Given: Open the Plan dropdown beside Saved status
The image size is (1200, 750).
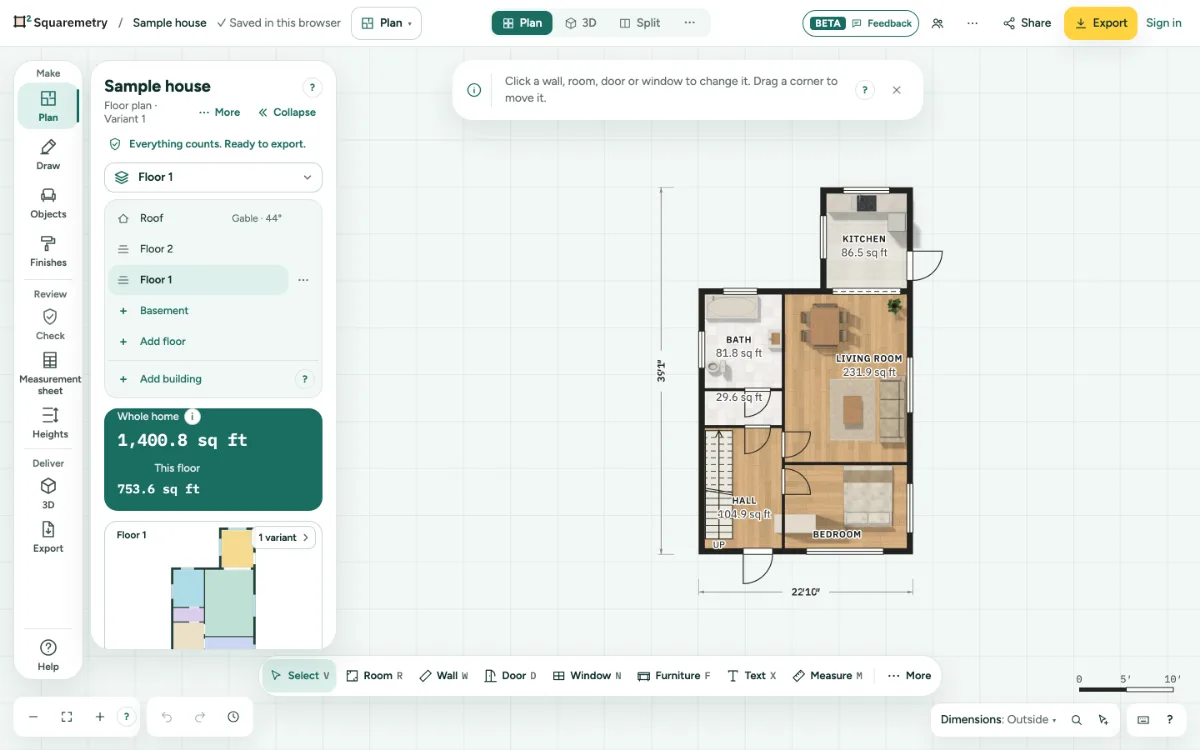Looking at the screenshot, I should coord(386,23).
